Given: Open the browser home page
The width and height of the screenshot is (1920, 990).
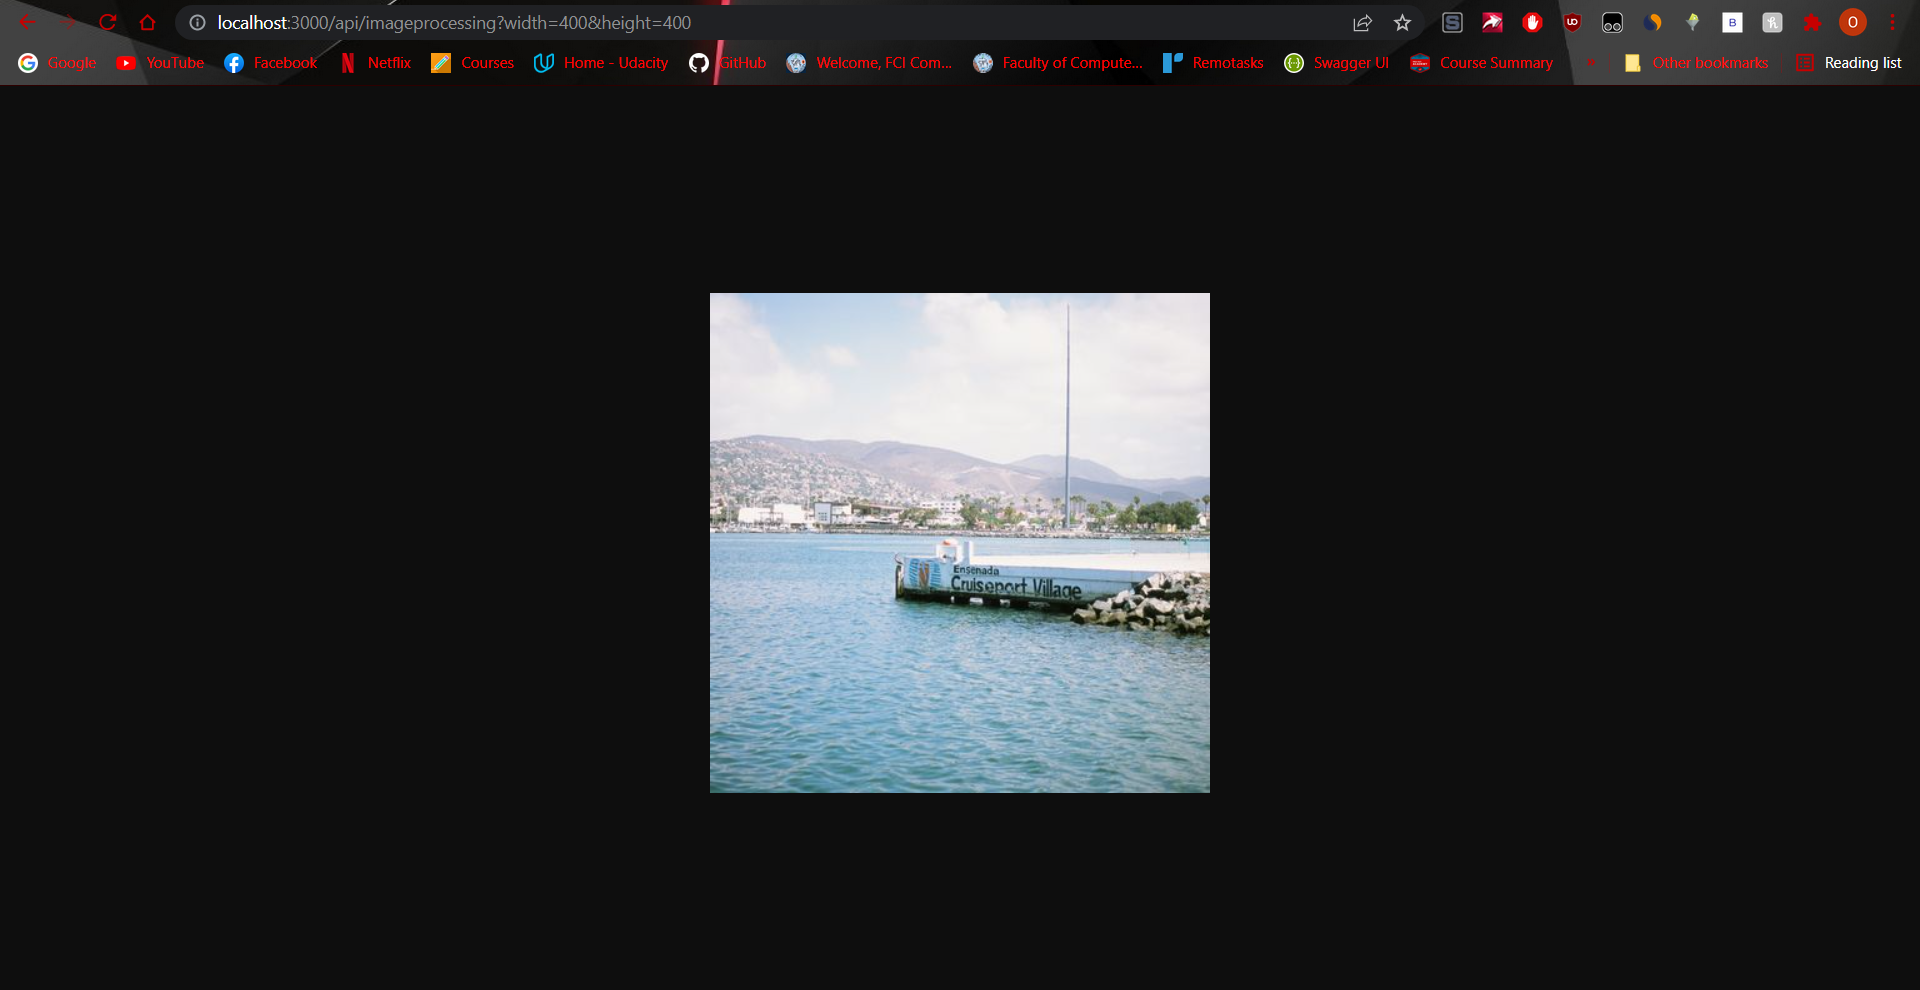Looking at the screenshot, I should 148,22.
